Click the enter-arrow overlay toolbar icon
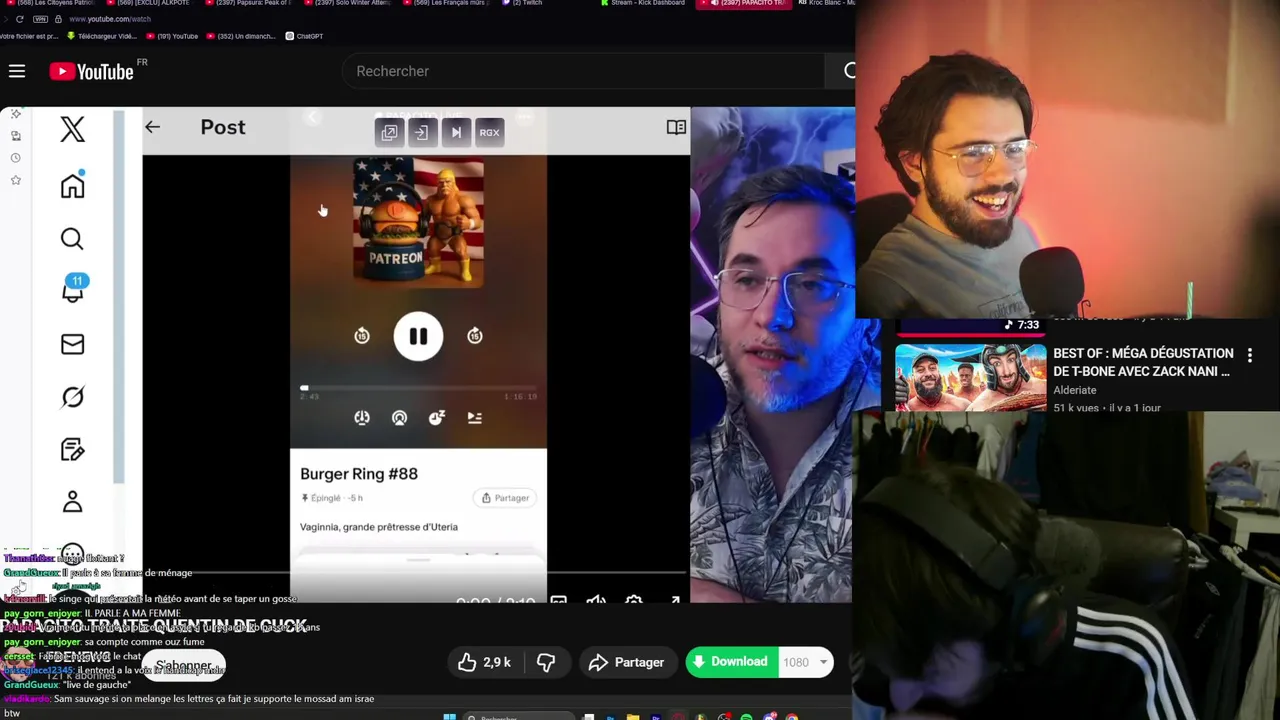Screen dimensions: 1280x720 pos(421,132)
